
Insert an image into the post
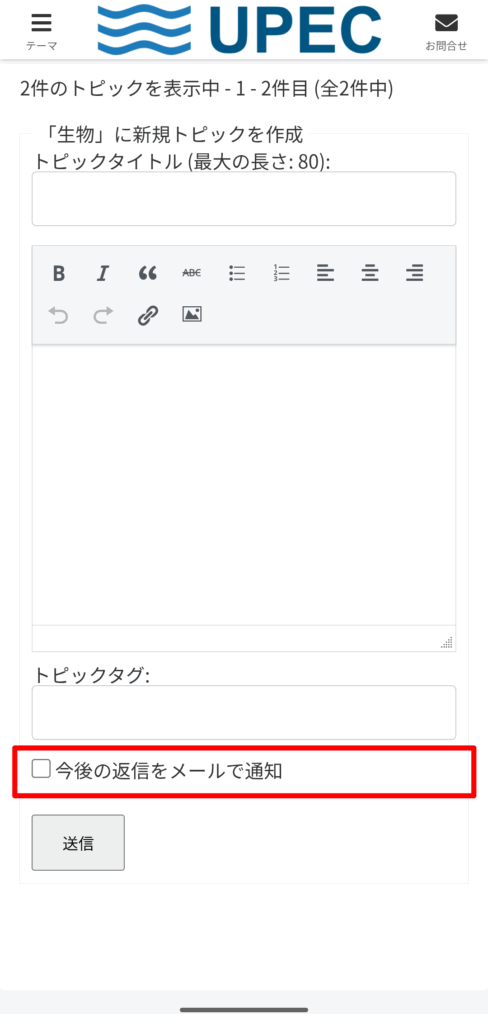click(191, 315)
